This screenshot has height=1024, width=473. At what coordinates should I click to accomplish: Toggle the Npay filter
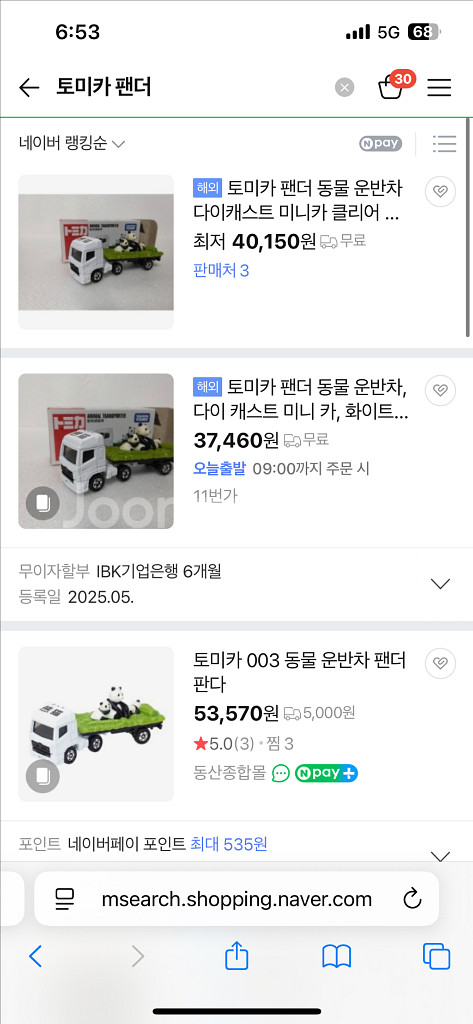click(x=380, y=144)
